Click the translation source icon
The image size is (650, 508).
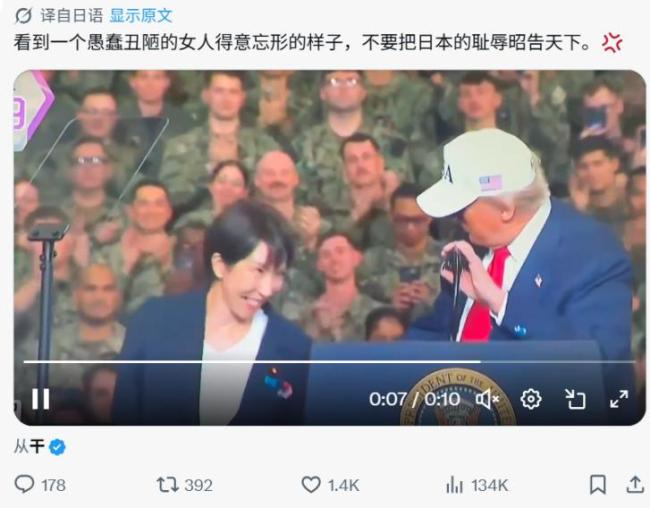pos(24,16)
